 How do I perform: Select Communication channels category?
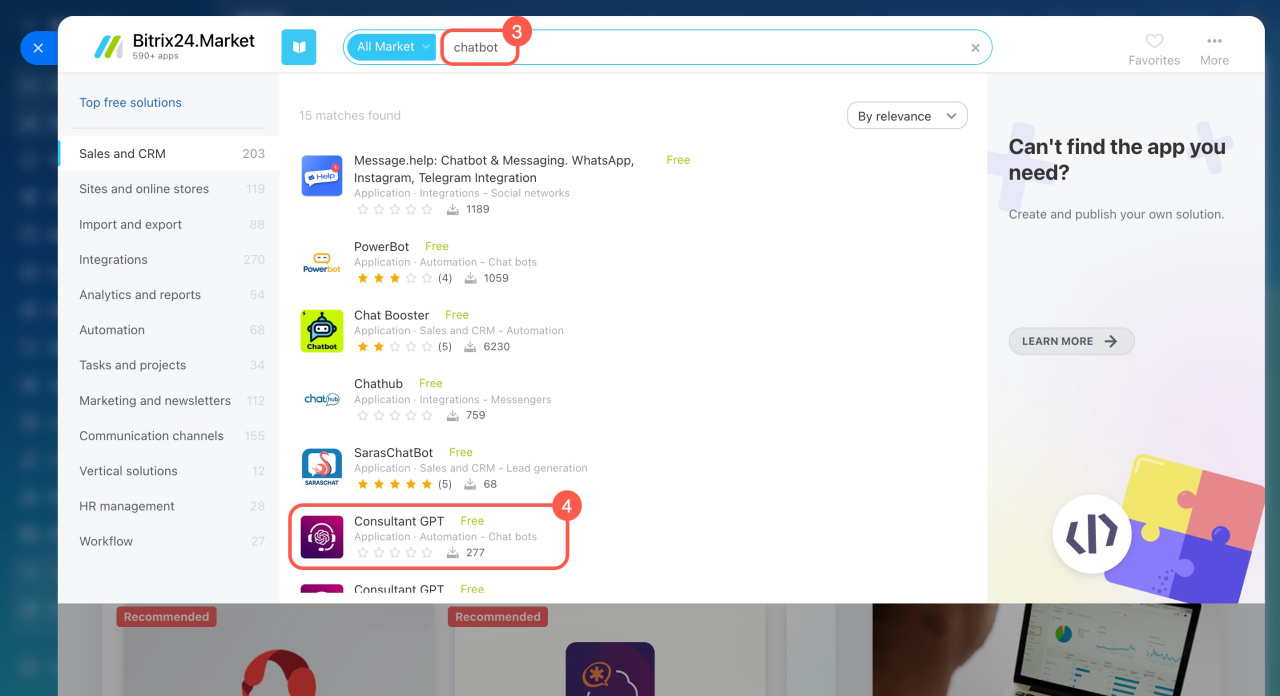(169, 436)
